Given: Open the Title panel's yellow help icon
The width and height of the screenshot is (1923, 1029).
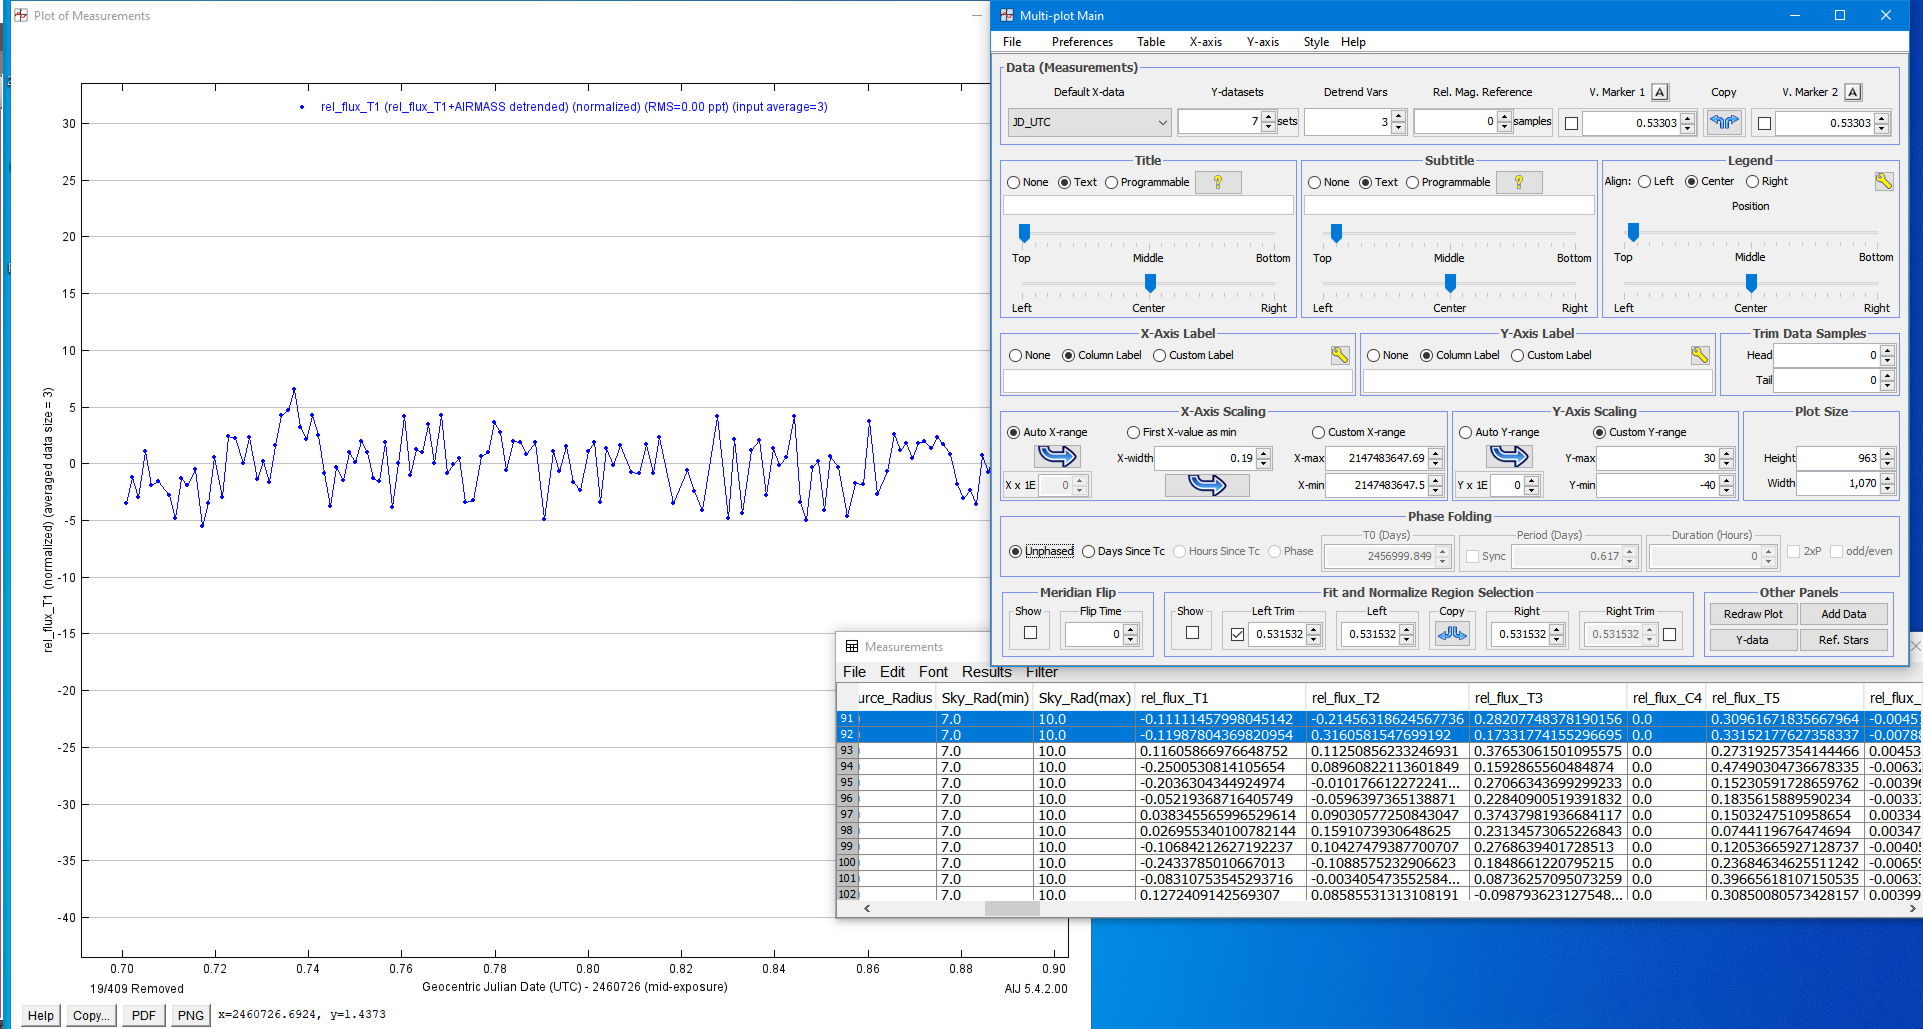Looking at the screenshot, I should 1218,182.
